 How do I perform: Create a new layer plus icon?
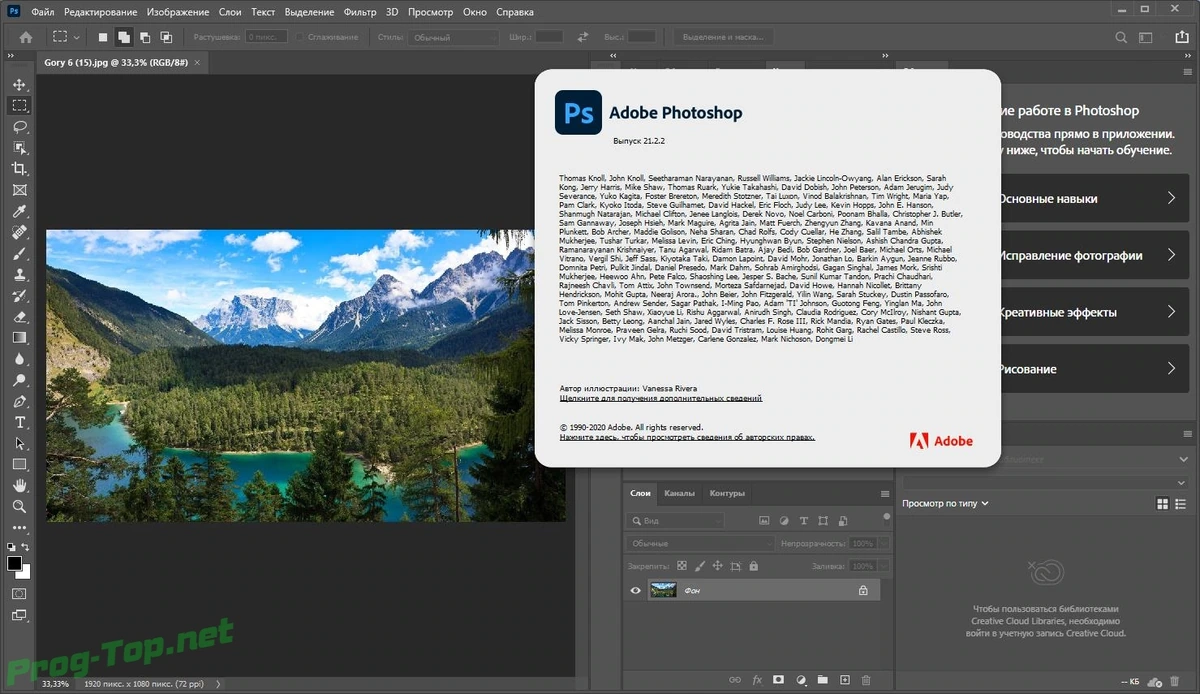pos(844,681)
